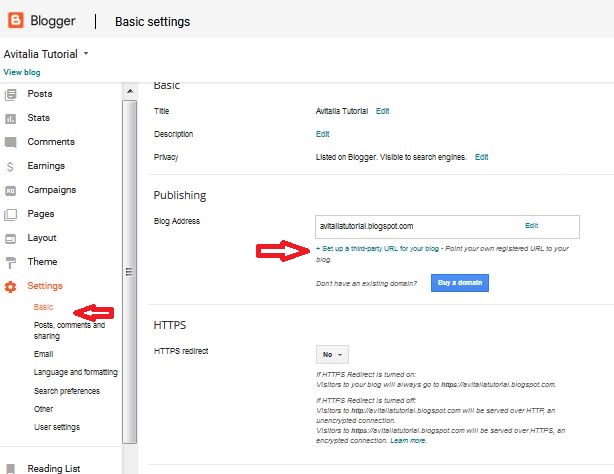Click the 'Listed on Blogger' privacy text
Viewport: 614px width, 474px height.
391,157
